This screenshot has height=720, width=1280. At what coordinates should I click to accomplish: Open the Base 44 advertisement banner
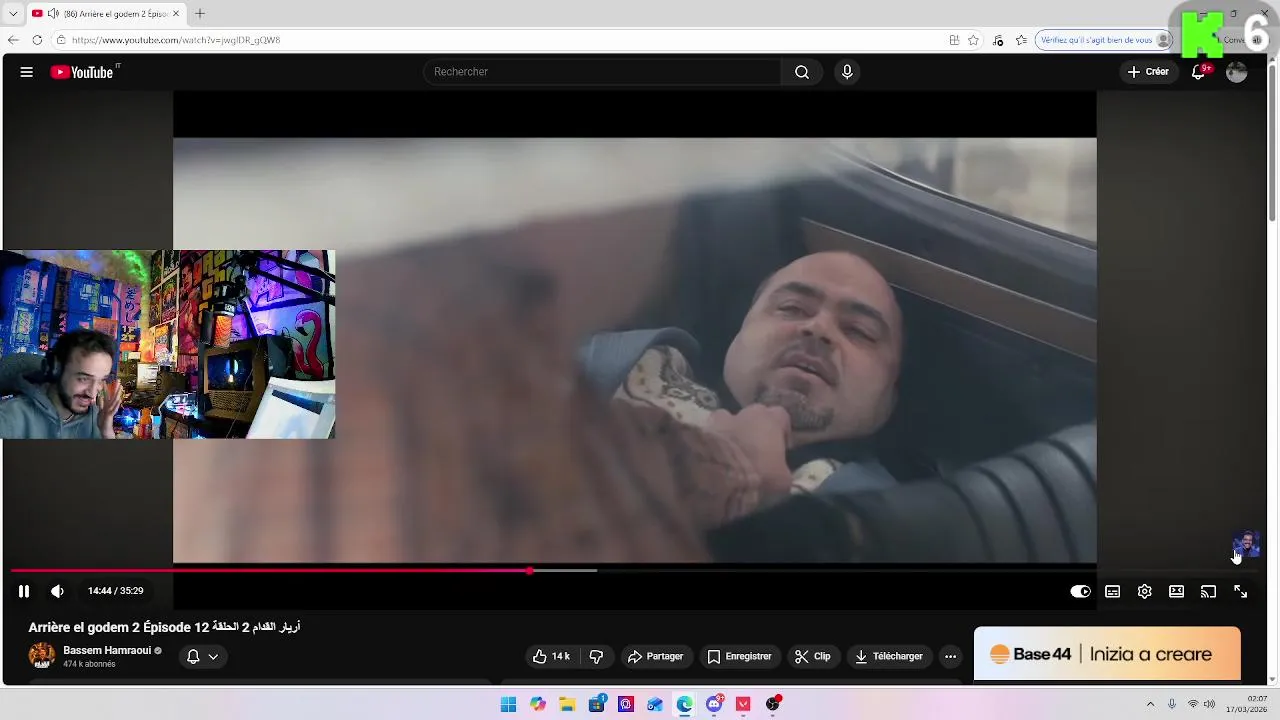click(x=1107, y=654)
